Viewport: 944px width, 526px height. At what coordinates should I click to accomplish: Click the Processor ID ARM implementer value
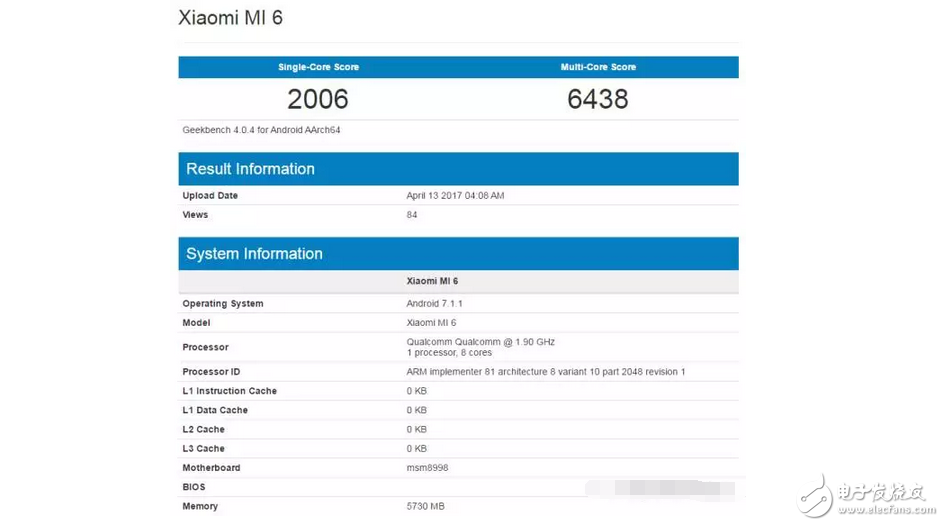coord(545,372)
